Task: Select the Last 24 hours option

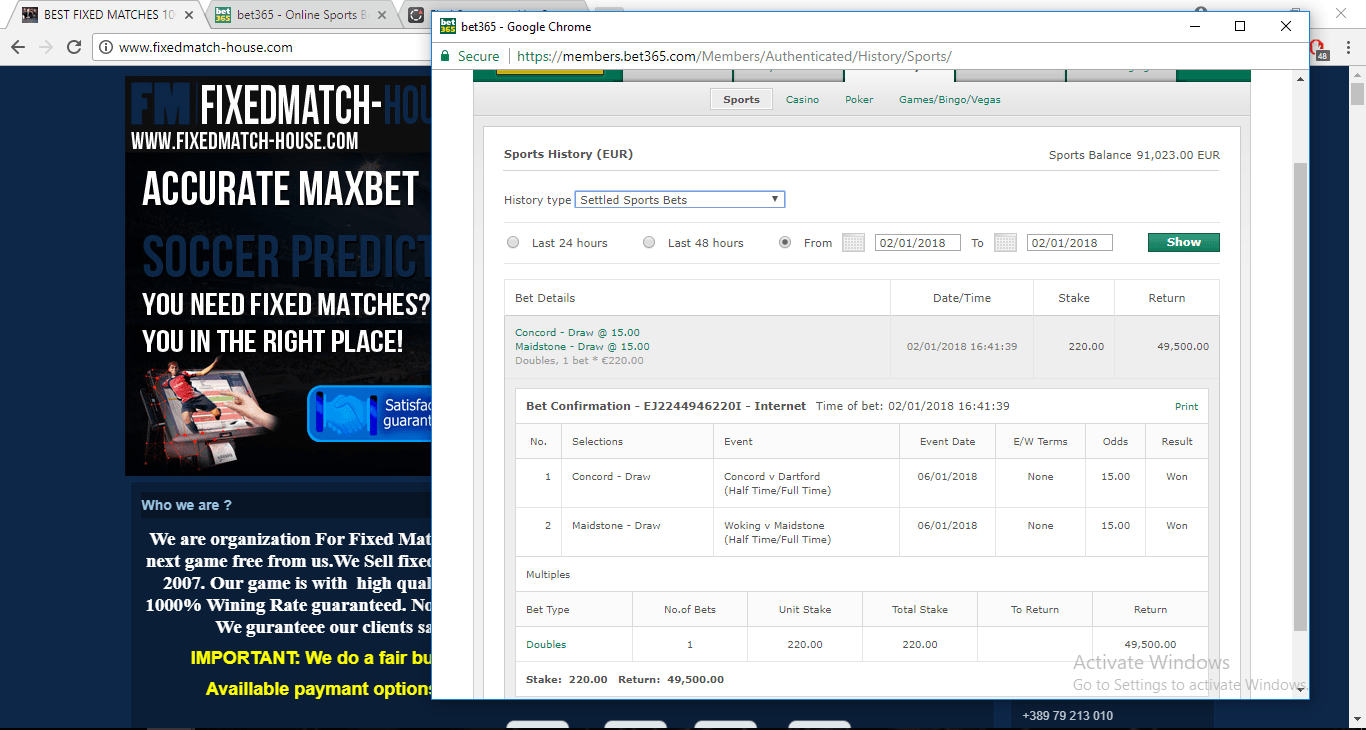Action: 513,242
